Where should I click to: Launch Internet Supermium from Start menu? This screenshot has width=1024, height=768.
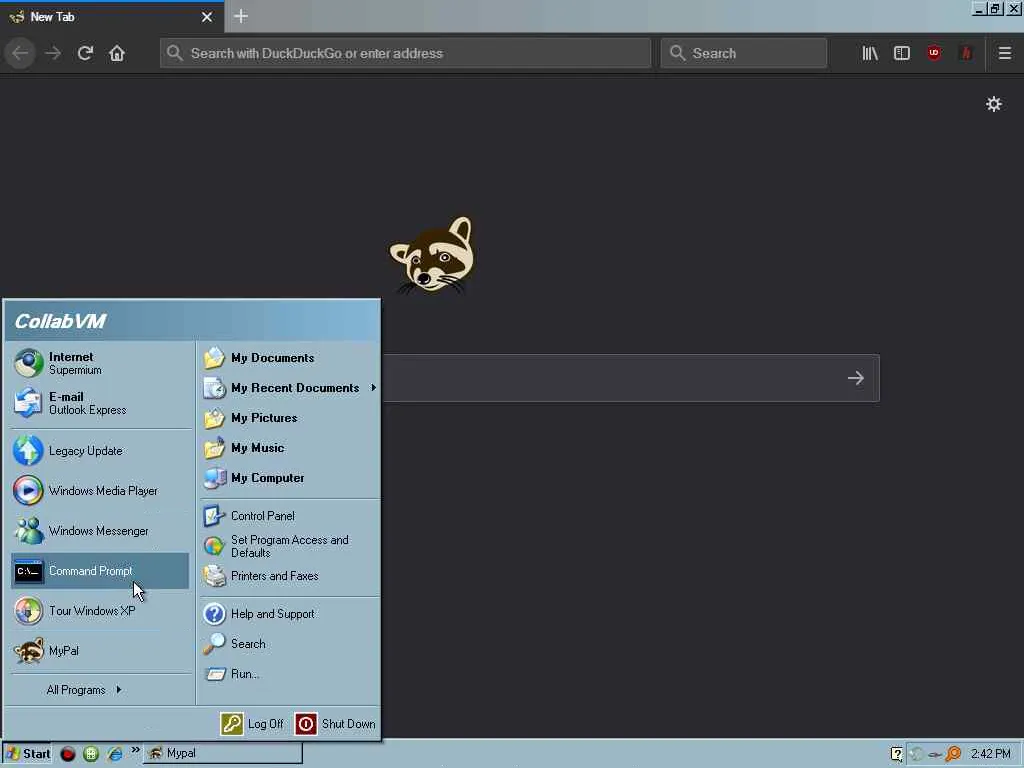(100, 363)
